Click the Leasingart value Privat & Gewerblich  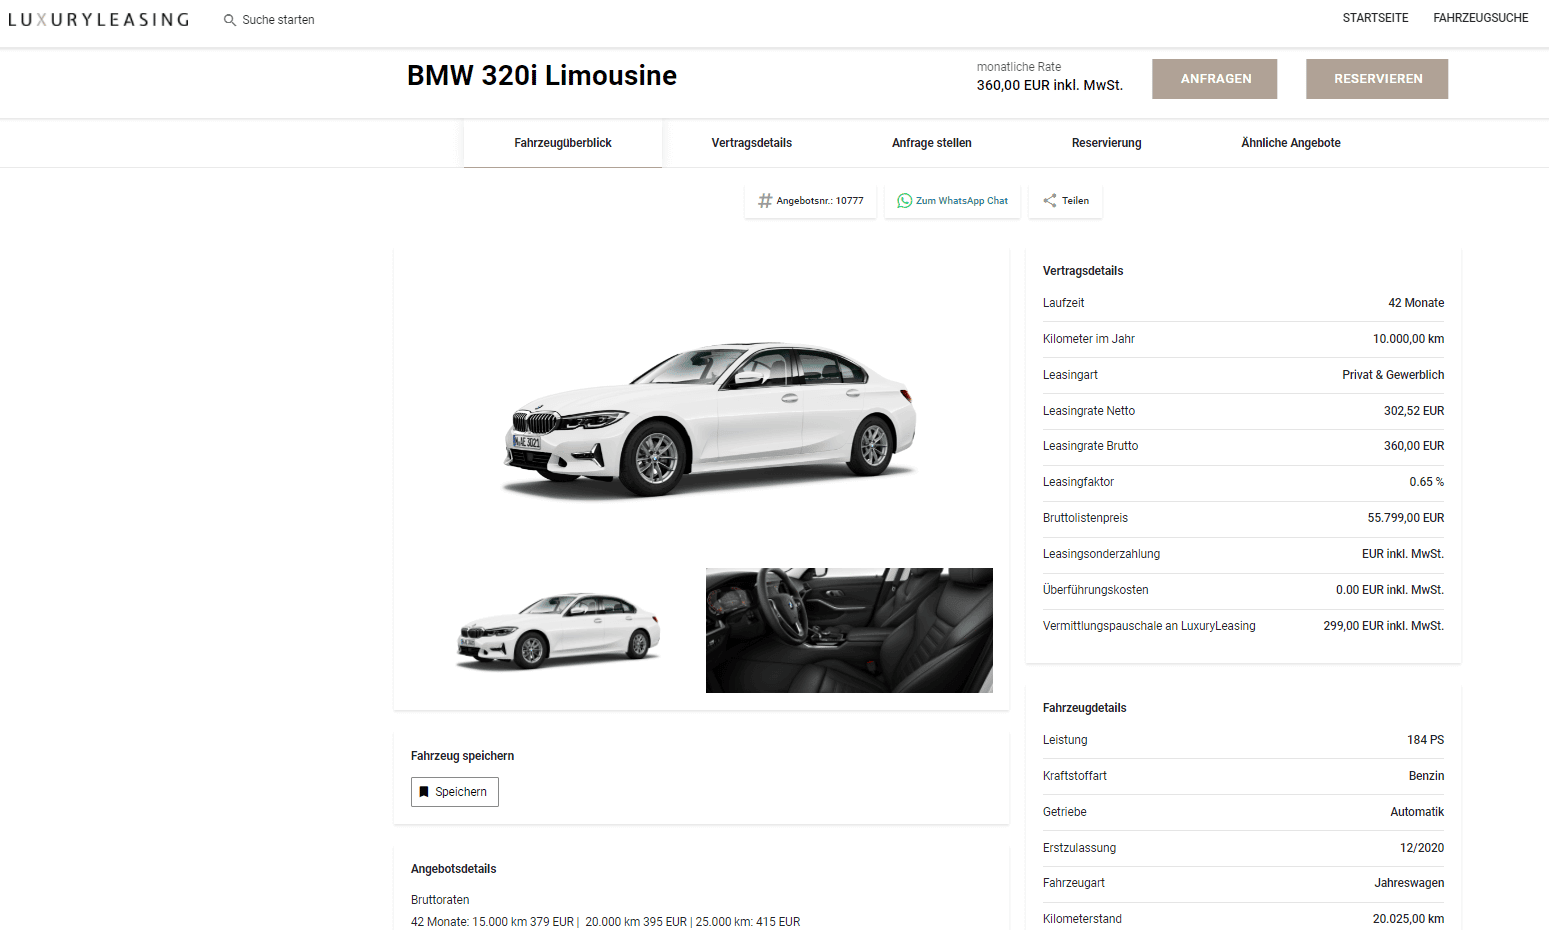coord(1393,375)
